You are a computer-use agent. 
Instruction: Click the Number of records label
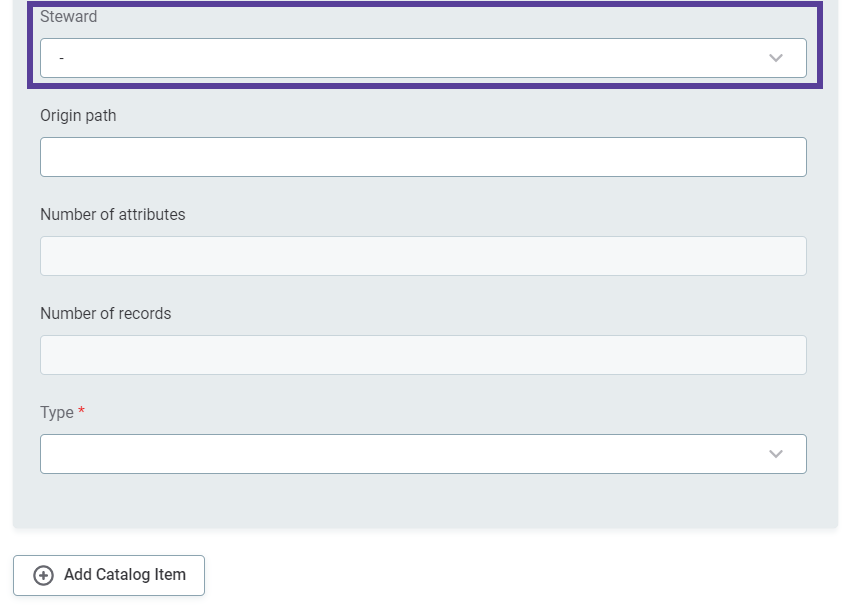pos(105,313)
